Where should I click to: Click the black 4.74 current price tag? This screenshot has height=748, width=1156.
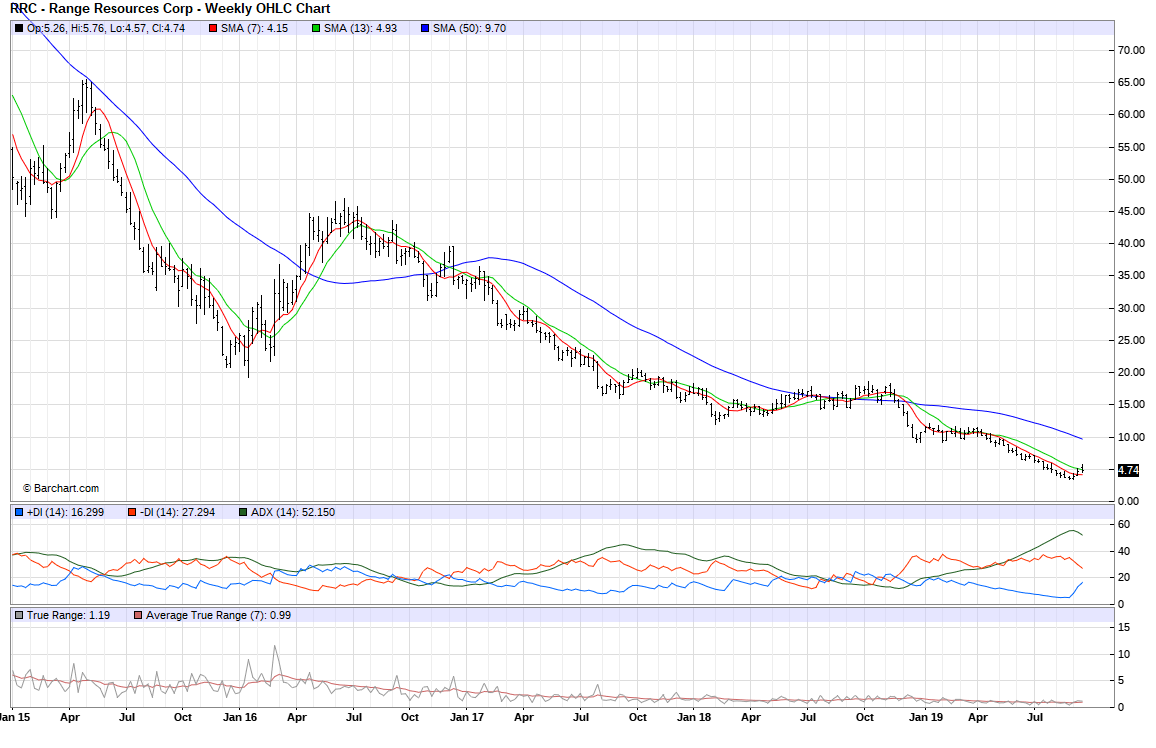pyautogui.click(x=1129, y=470)
